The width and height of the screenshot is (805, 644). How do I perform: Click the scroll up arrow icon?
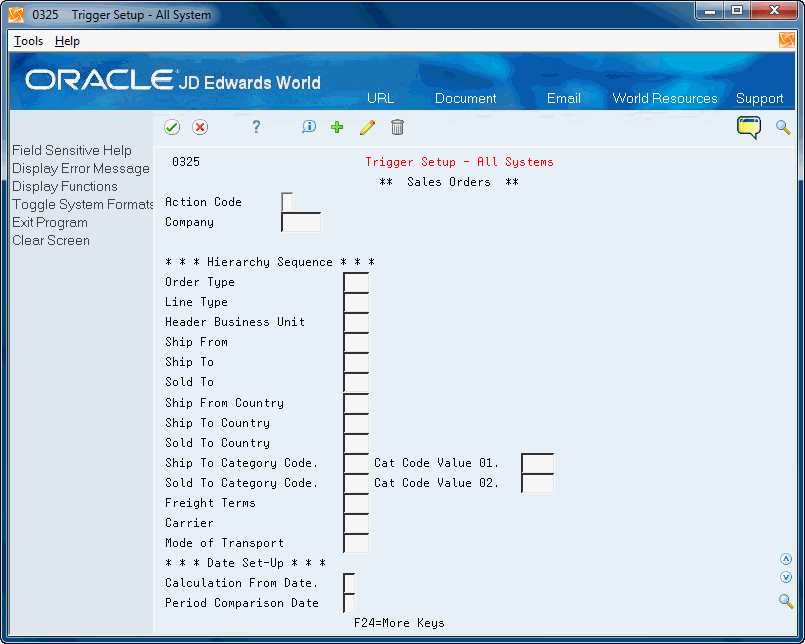(x=785, y=559)
